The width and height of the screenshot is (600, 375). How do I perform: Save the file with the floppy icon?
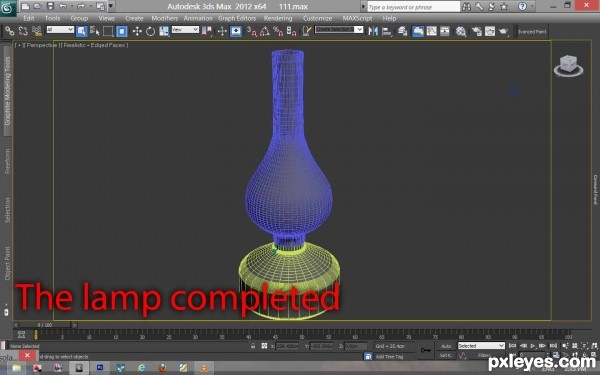[x=50, y=6]
